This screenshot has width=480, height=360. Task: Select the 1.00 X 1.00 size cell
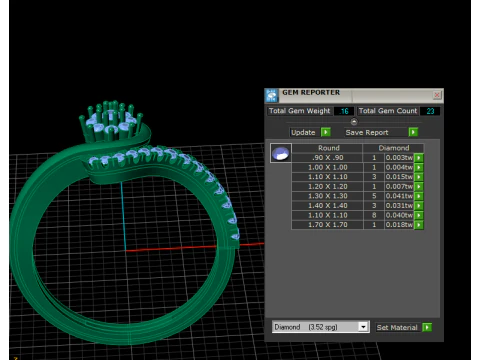(327, 167)
